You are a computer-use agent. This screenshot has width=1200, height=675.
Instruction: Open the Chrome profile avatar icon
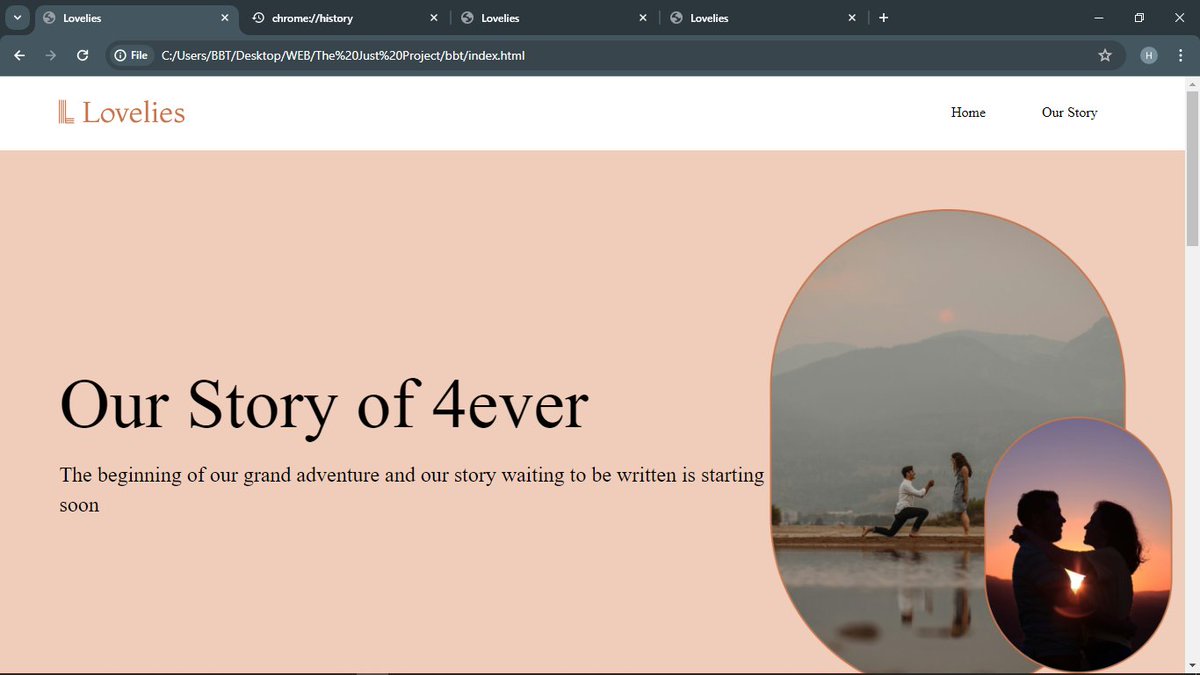(x=1148, y=55)
